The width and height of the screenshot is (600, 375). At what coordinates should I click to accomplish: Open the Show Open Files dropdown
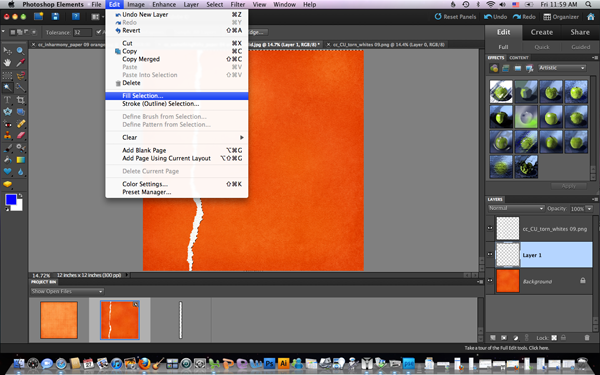pos(67,292)
